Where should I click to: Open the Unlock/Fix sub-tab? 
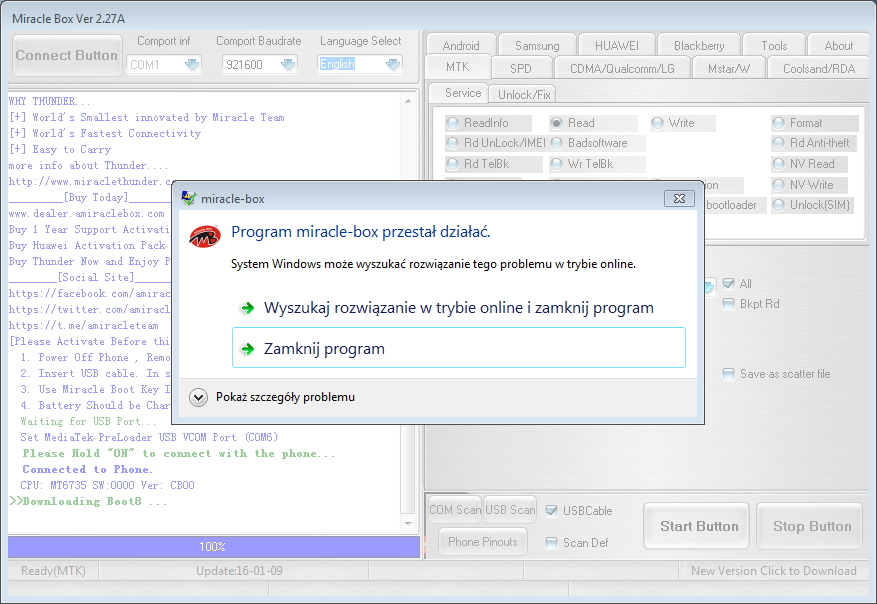524,95
